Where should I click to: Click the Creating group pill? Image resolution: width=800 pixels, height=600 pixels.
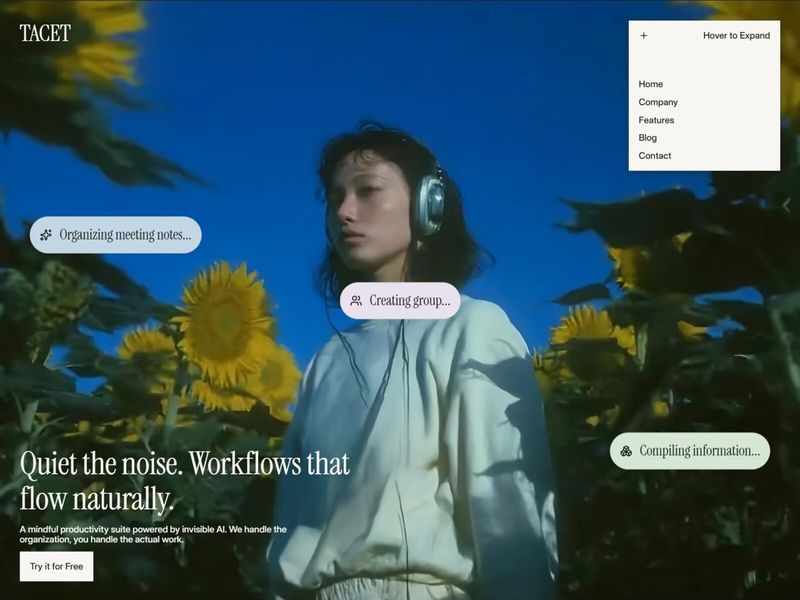pyautogui.click(x=400, y=301)
